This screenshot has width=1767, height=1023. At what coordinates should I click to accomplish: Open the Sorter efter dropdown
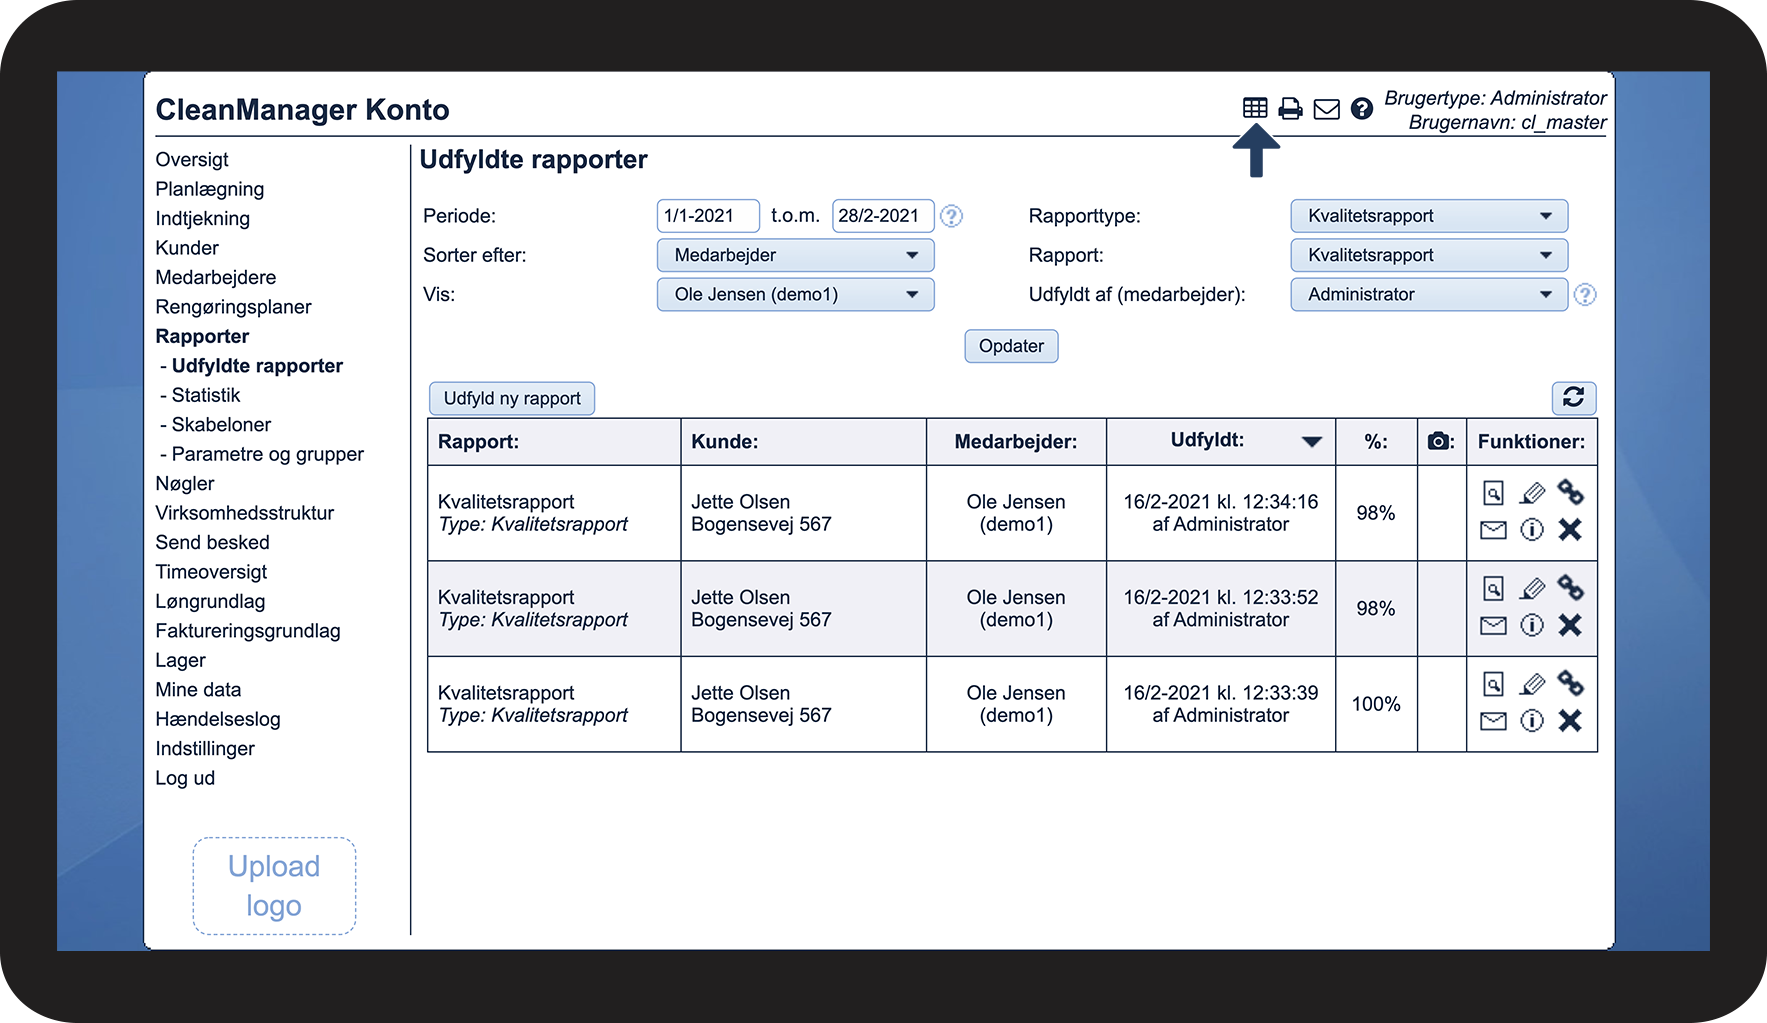coord(796,255)
